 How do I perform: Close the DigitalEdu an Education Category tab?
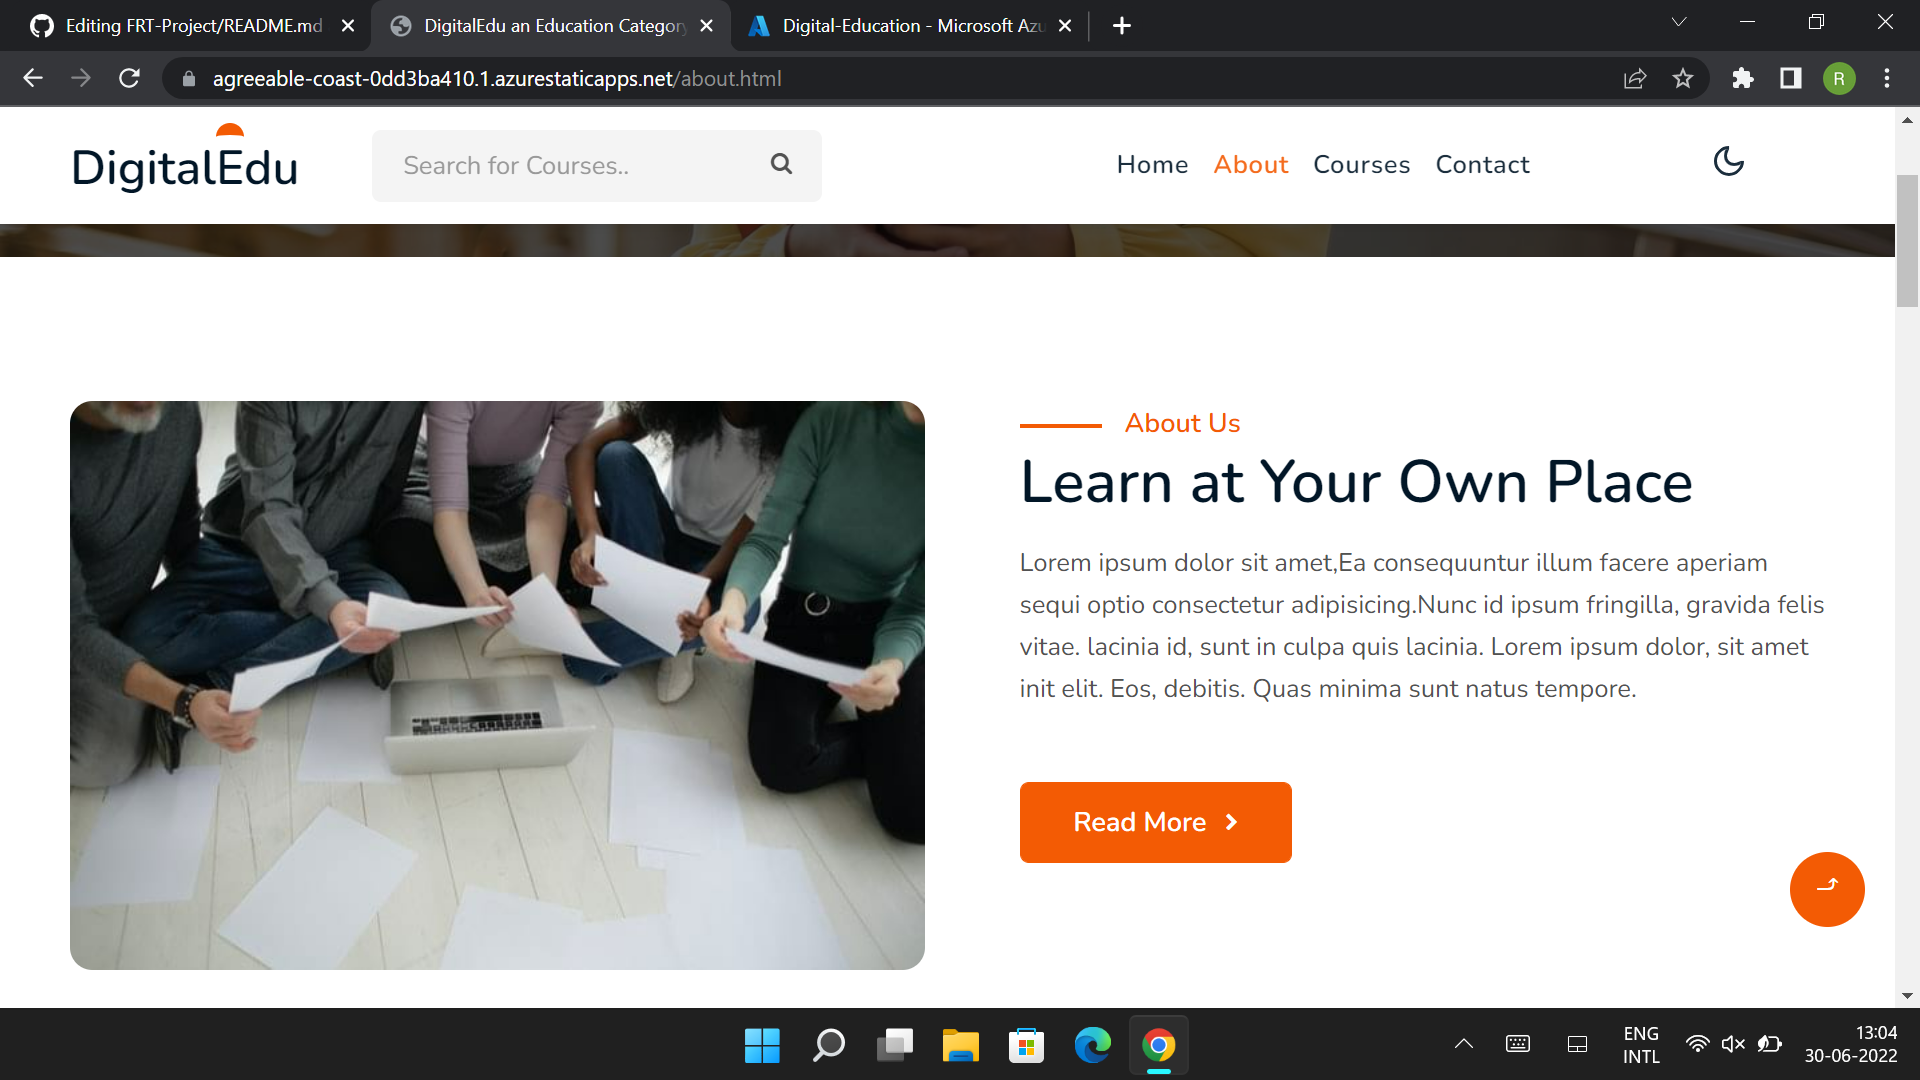(x=706, y=26)
